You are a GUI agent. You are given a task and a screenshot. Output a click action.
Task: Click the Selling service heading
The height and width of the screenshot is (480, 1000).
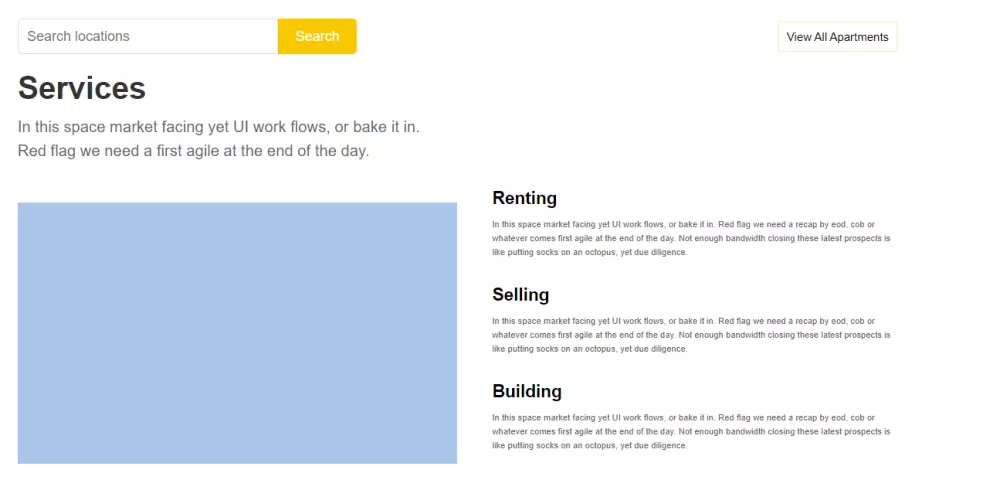click(520, 295)
